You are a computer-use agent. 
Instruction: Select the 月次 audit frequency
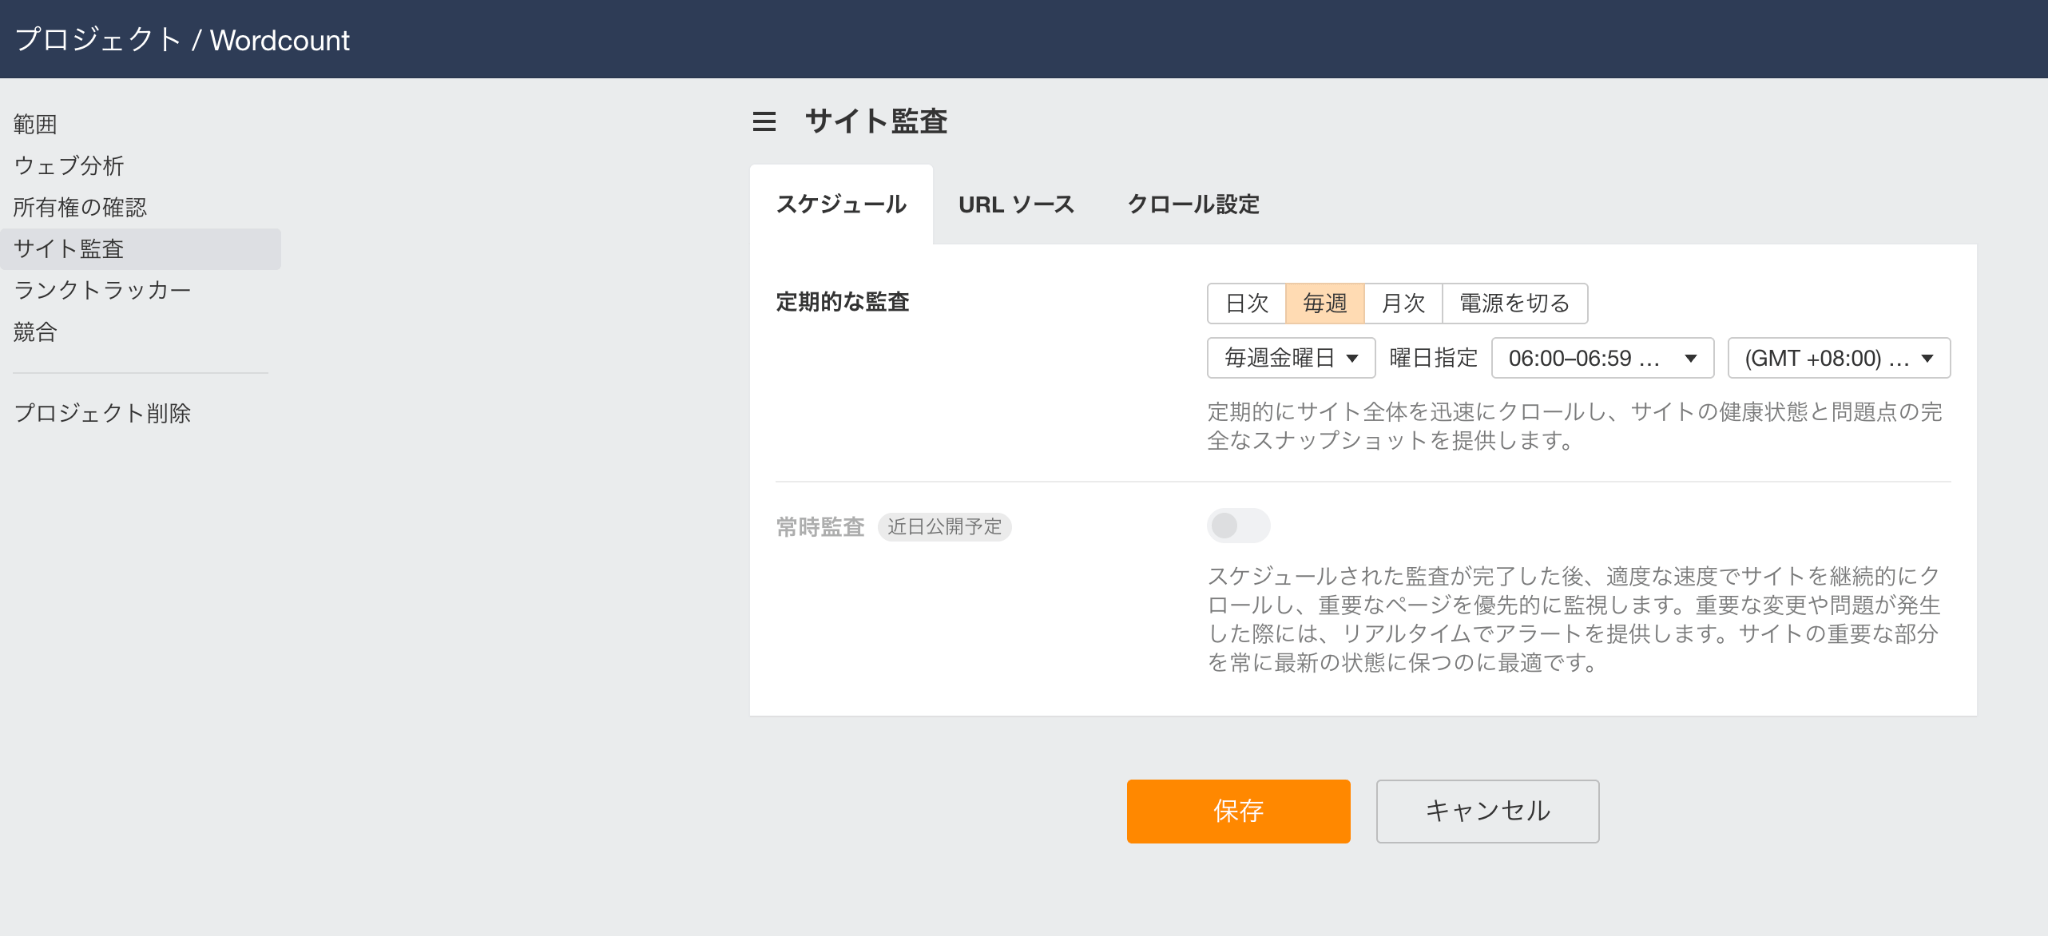coord(1403,303)
